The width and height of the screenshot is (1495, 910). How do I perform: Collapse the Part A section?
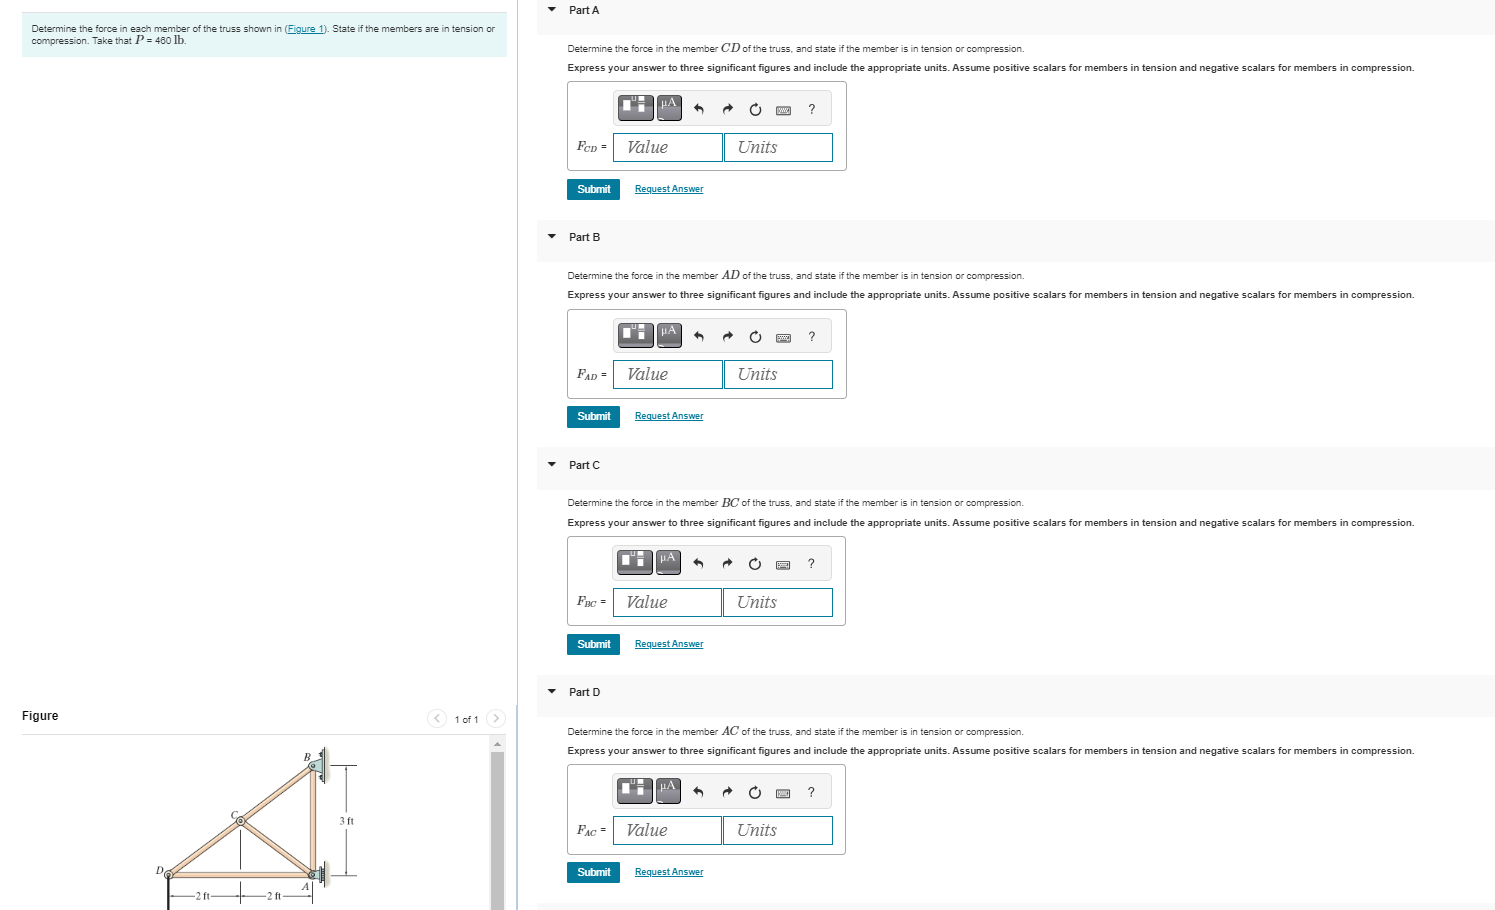(551, 9)
